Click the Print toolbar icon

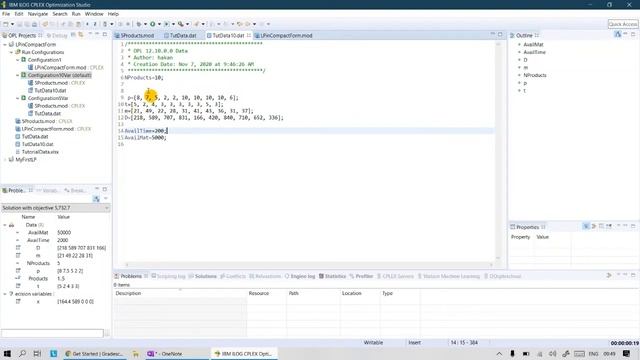(x=35, y=24)
